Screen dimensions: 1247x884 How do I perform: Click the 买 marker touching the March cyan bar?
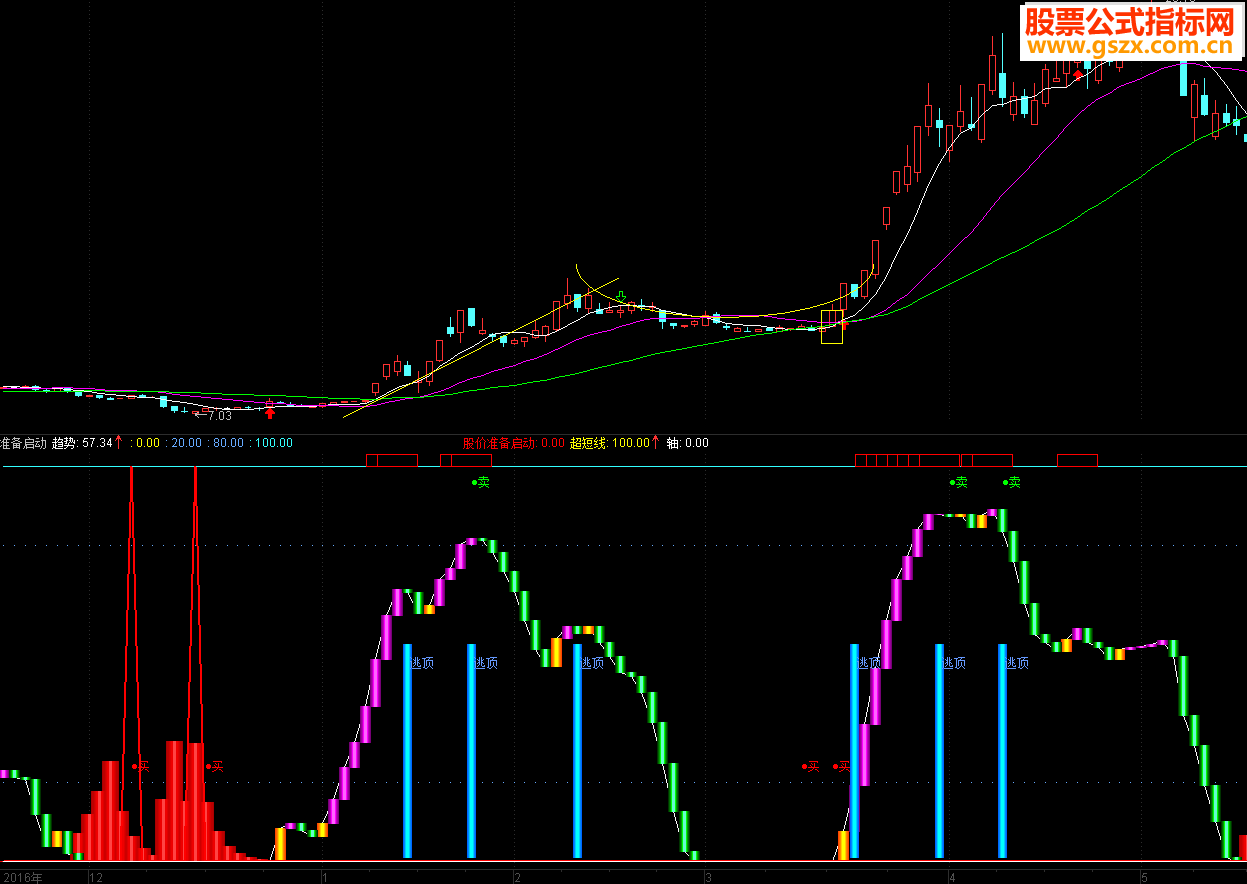841,767
